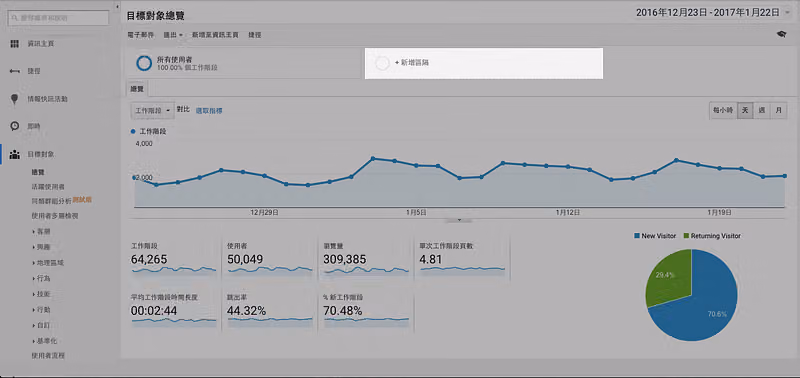Select the 即時 real-time clock icon
The width and height of the screenshot is (800, 378).
pos(14,126)
